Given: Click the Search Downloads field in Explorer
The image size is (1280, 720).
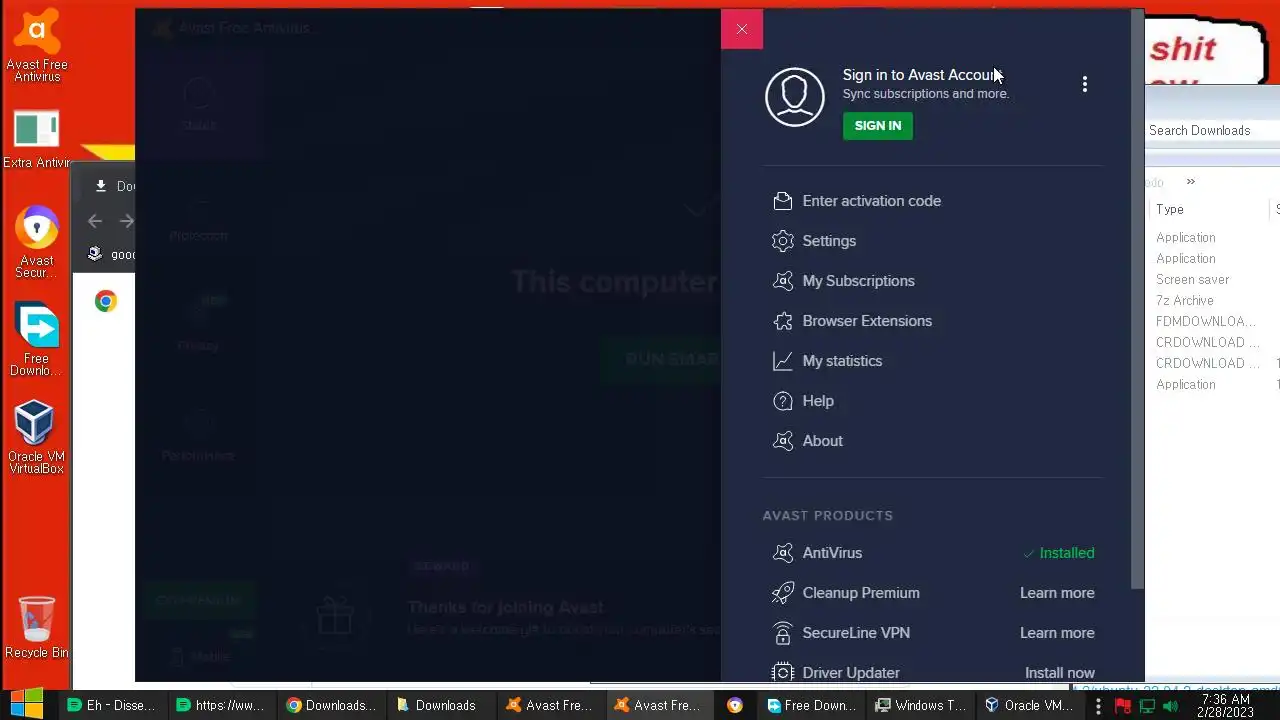Looking at the screenshot, I should (x=1212, y=131).
